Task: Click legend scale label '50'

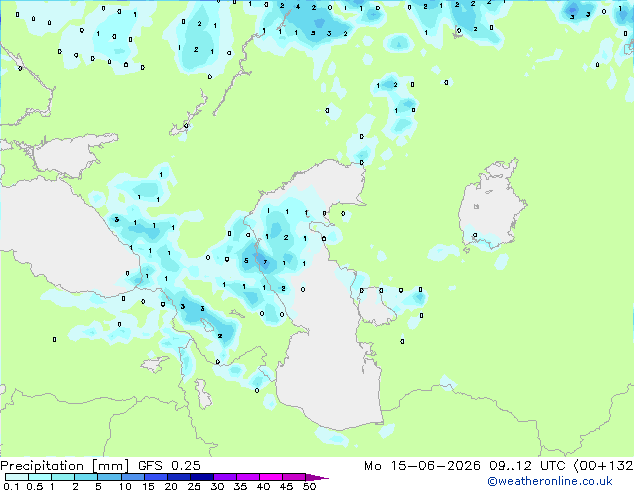Action: click(309, 486)
